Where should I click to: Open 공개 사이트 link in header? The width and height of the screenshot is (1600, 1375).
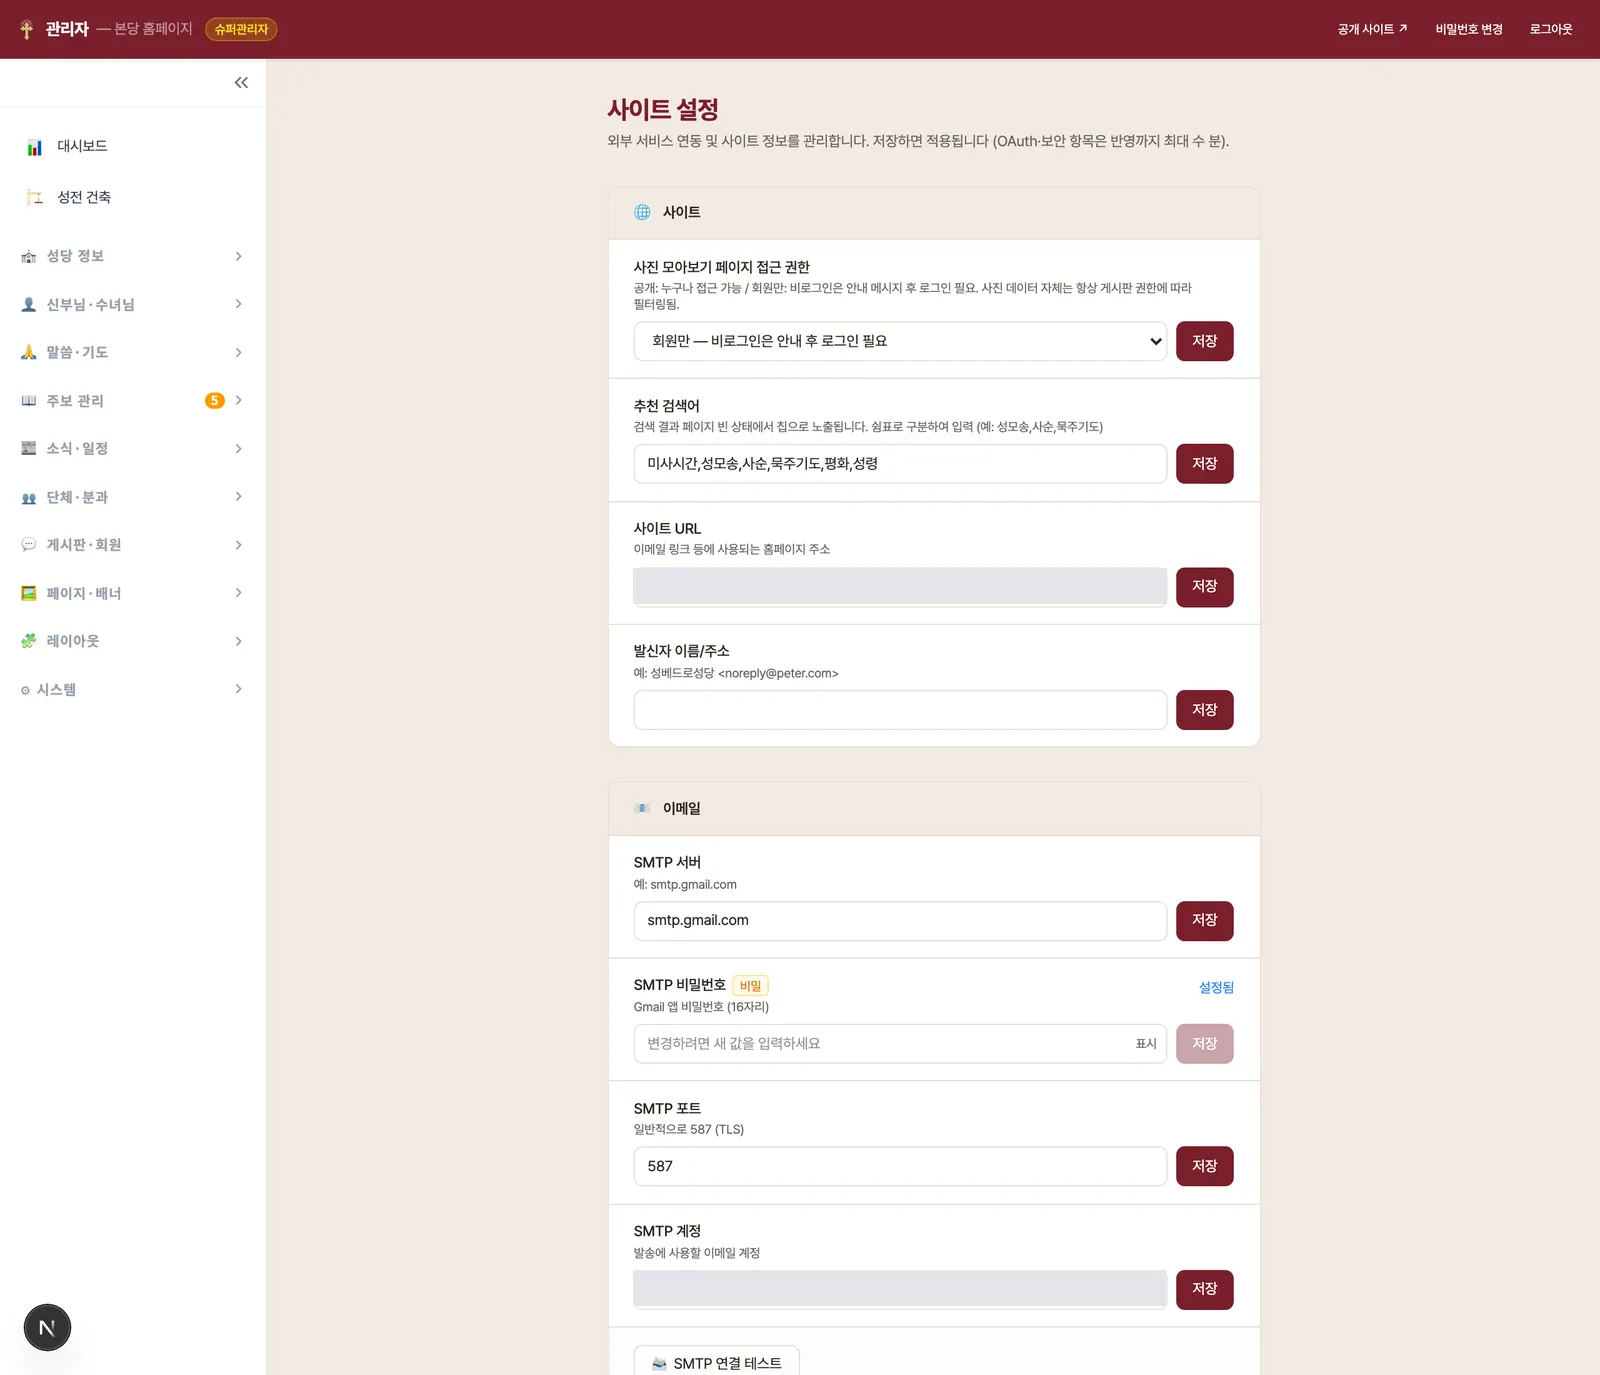click(1372, 29)
